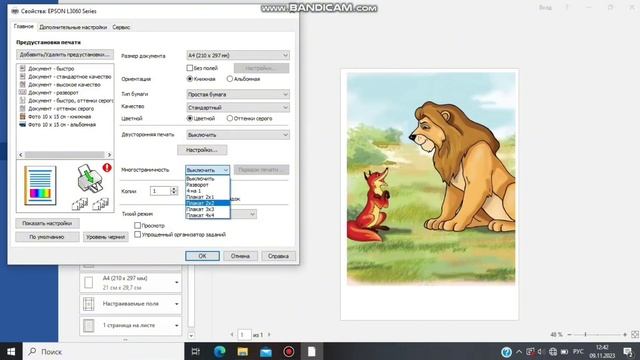This screenshot has width=640, height=360.
Task: Select 'Цветной' color mode
Action: point(189,118)
